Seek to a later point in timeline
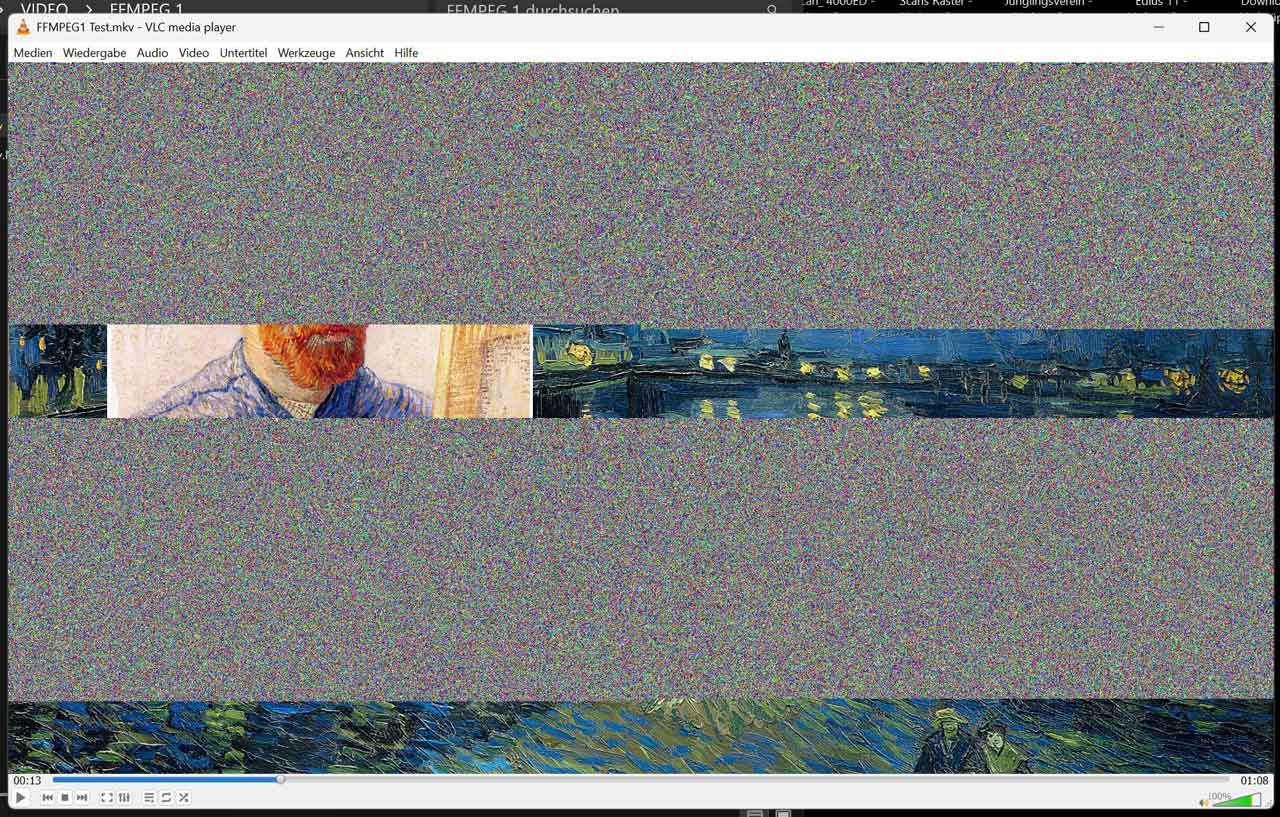1280x817 pixels. click(x=755, y=780)
